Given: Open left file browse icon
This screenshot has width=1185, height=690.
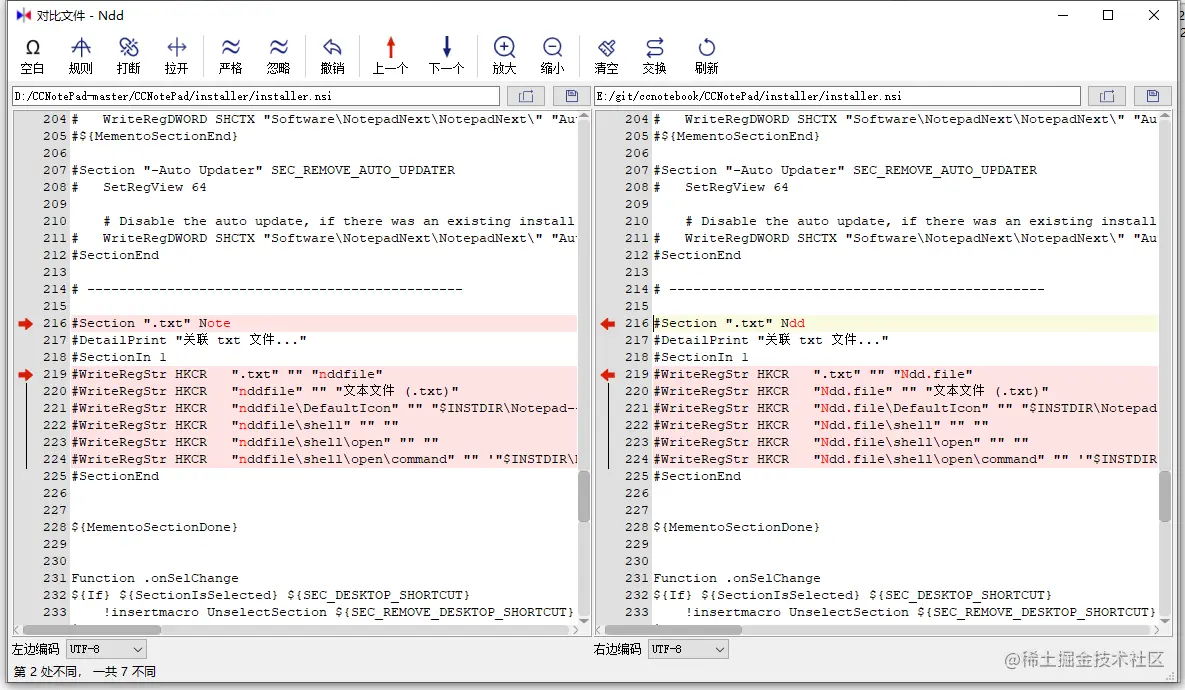Looking at the screenshot, I should [526, 96].
